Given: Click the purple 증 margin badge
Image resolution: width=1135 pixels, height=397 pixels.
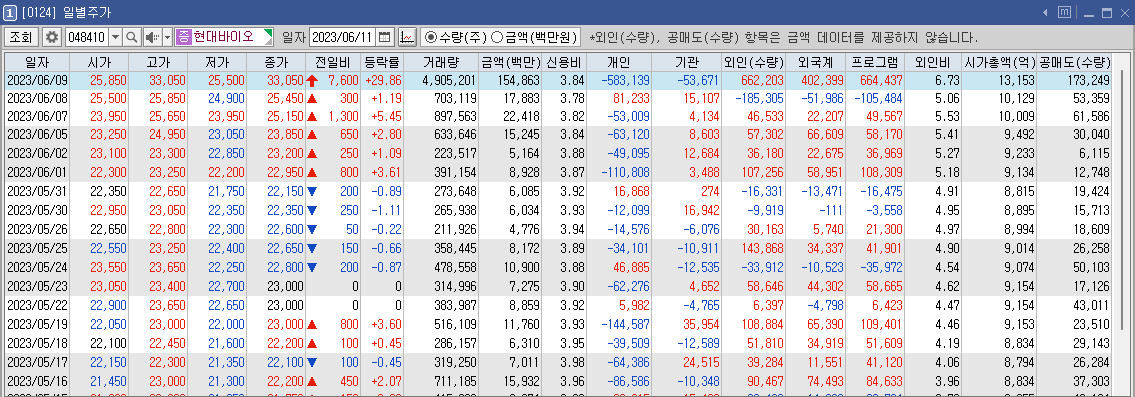Looking at the screenshot, I should click(183, 36).
